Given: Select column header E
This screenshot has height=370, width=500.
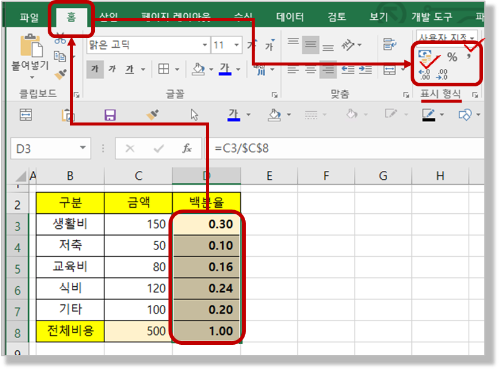Looking at the screenshot, I should pos(269,176).
